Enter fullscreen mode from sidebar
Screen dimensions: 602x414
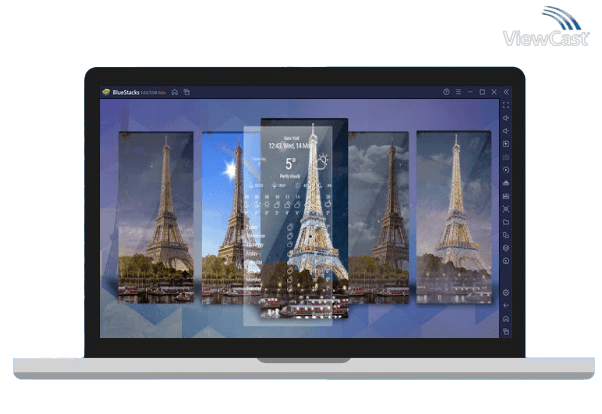[x=506, y=105]
